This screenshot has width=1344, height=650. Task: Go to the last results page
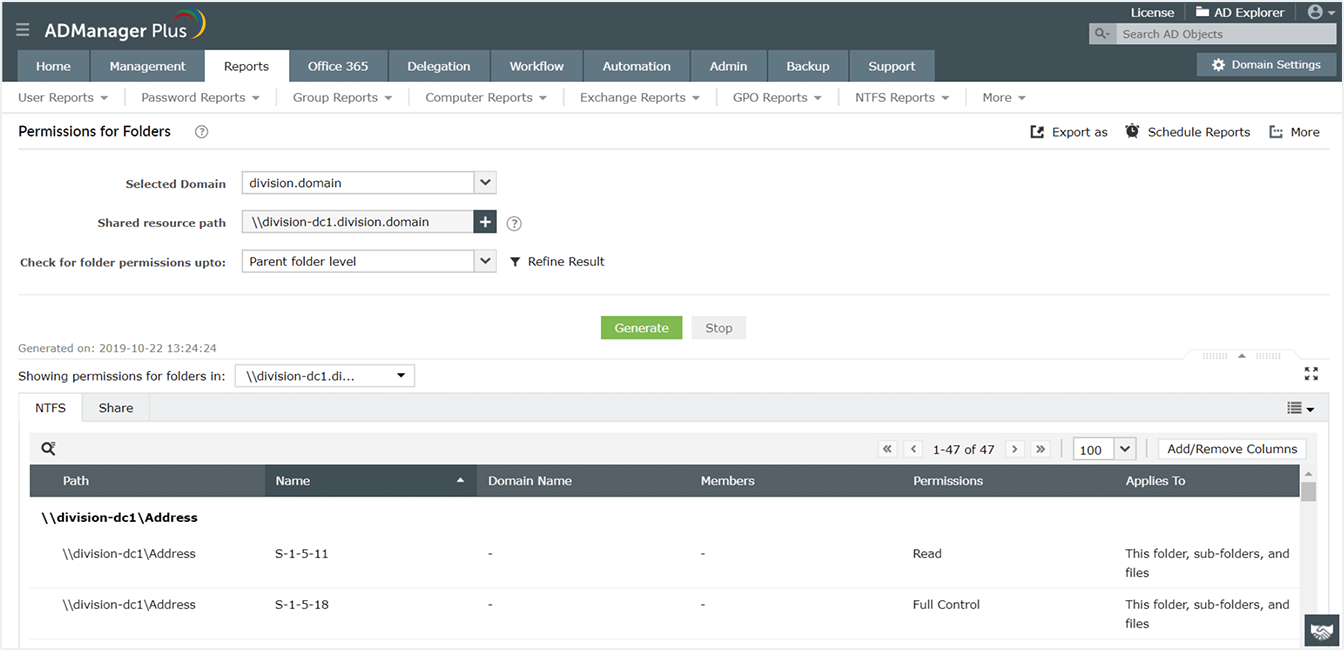click(x=1040, y=449)
